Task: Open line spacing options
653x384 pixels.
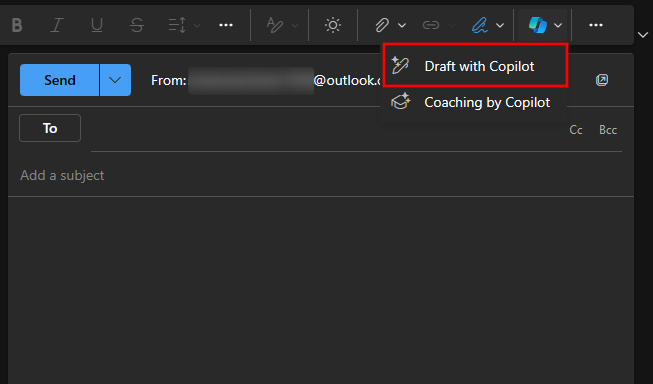Action: pos(177,25)
